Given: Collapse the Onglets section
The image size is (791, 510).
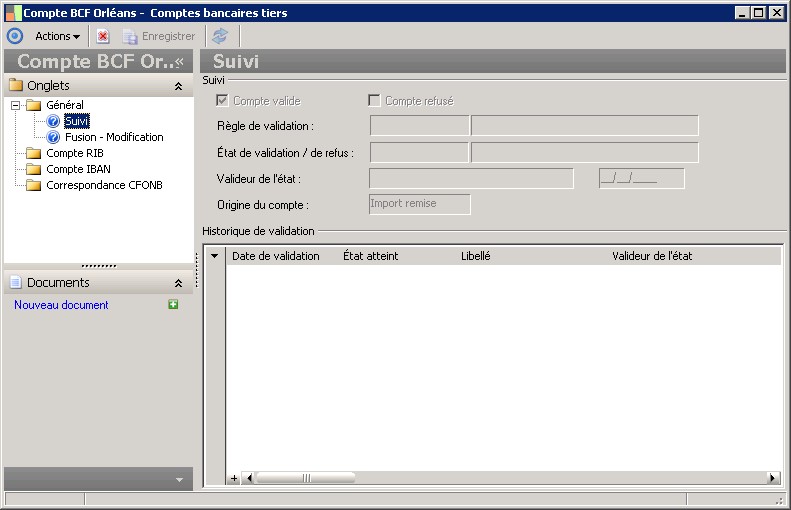Looking at the screenshot, I should click(x=178, y=86).
